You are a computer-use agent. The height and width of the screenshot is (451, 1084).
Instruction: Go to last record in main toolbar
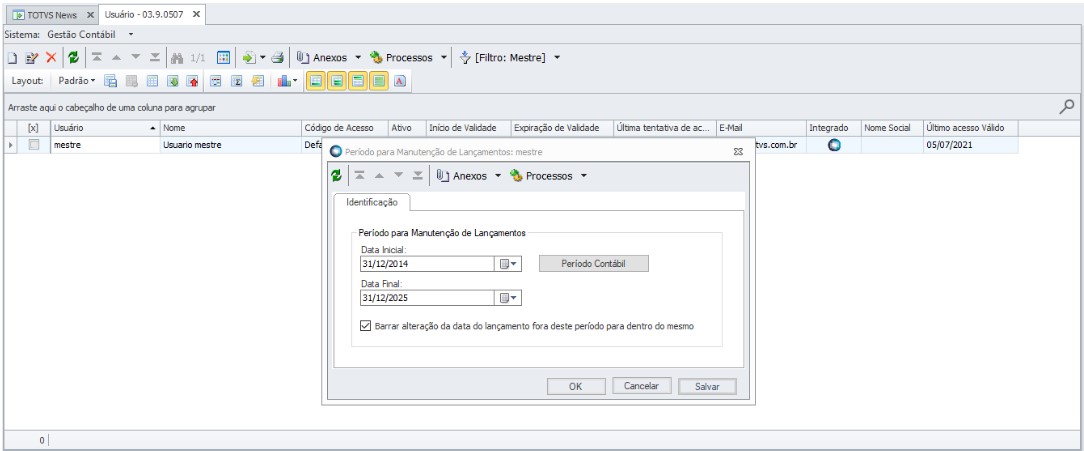[x=155, y=58]
